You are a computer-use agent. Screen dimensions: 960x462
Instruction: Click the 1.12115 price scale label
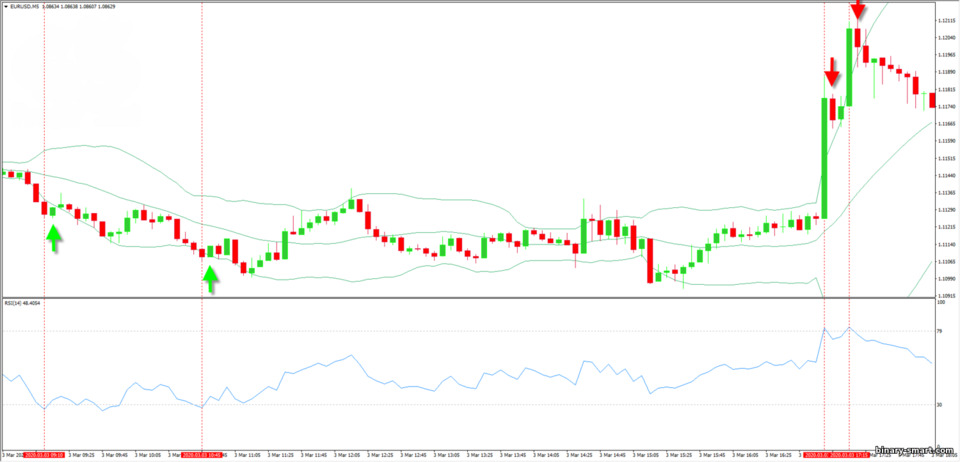coord(946,20)
